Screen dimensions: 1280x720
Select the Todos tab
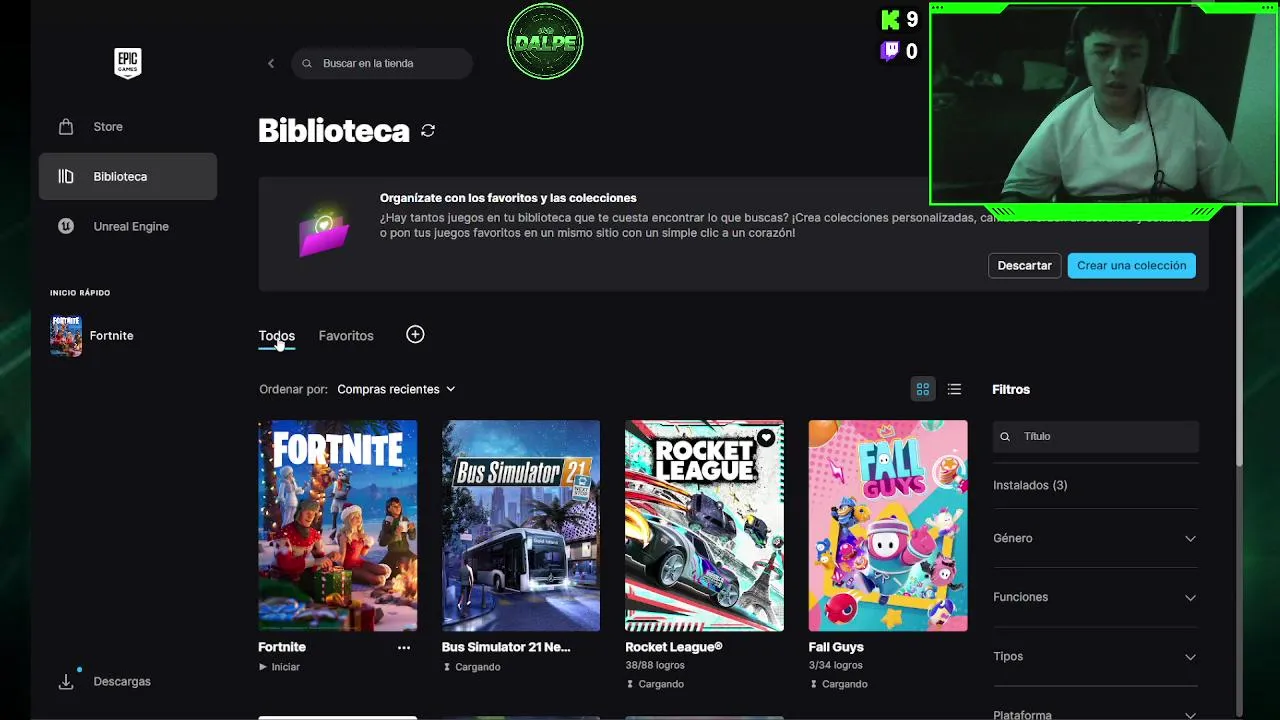(x=276, y=336)
